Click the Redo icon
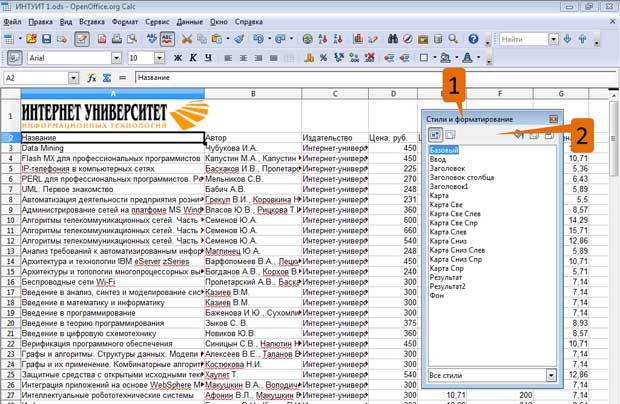 [x=280, y=39]
